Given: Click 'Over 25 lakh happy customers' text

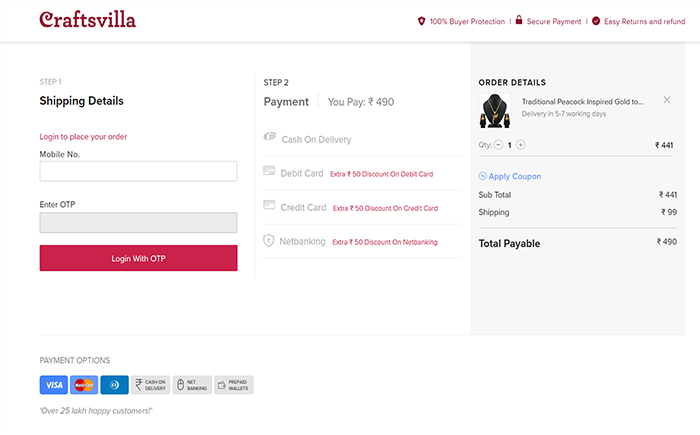Looking at the screenshot, I should coord(96,411).
